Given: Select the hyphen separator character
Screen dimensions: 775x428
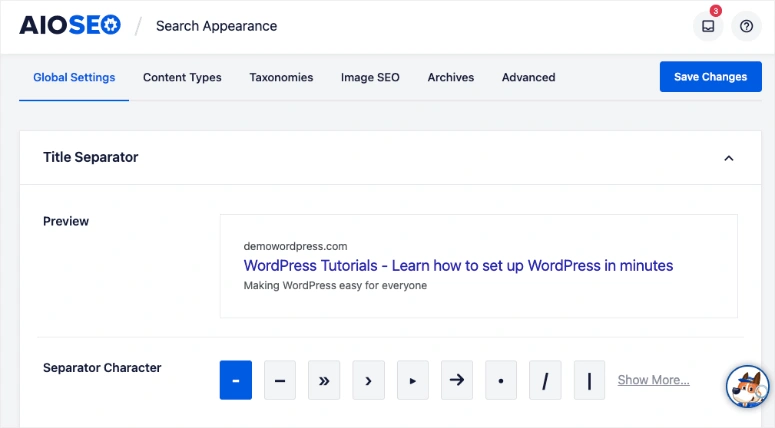Looking at the screenshot, I should (x=236, y=380).
